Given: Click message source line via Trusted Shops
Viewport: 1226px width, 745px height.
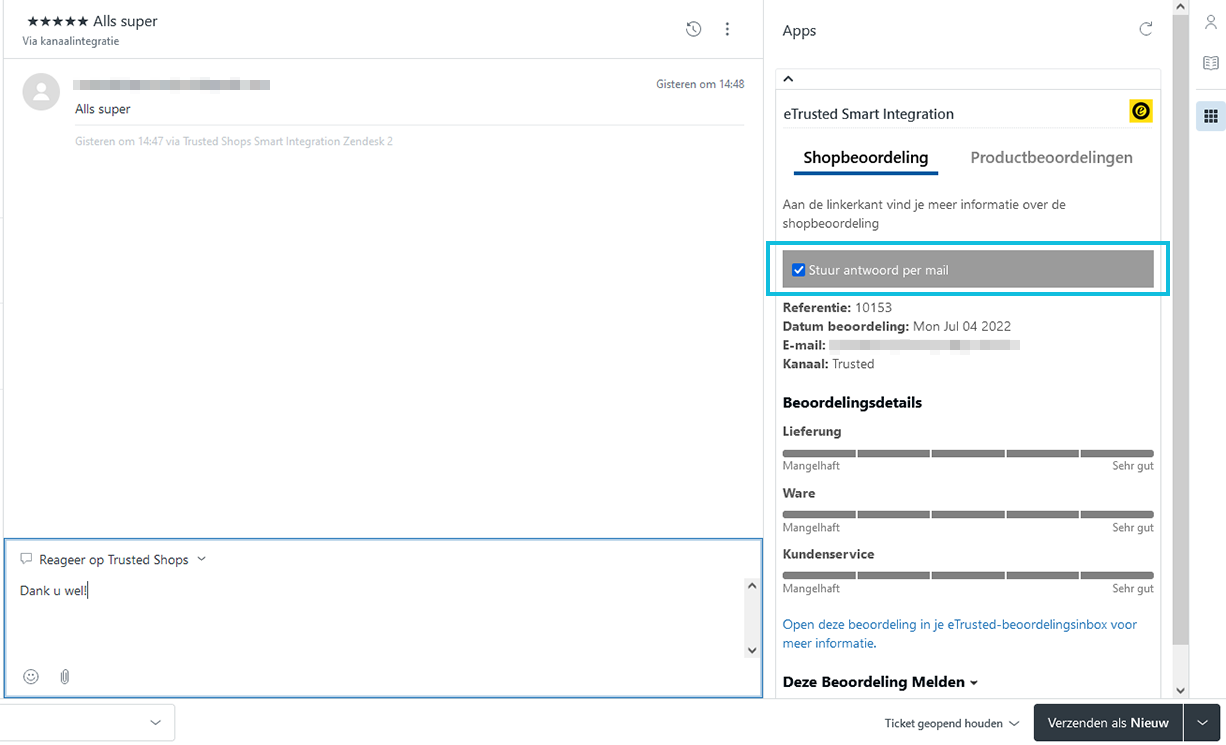Looking at the screenshot, I should click(x=234, y=142).
